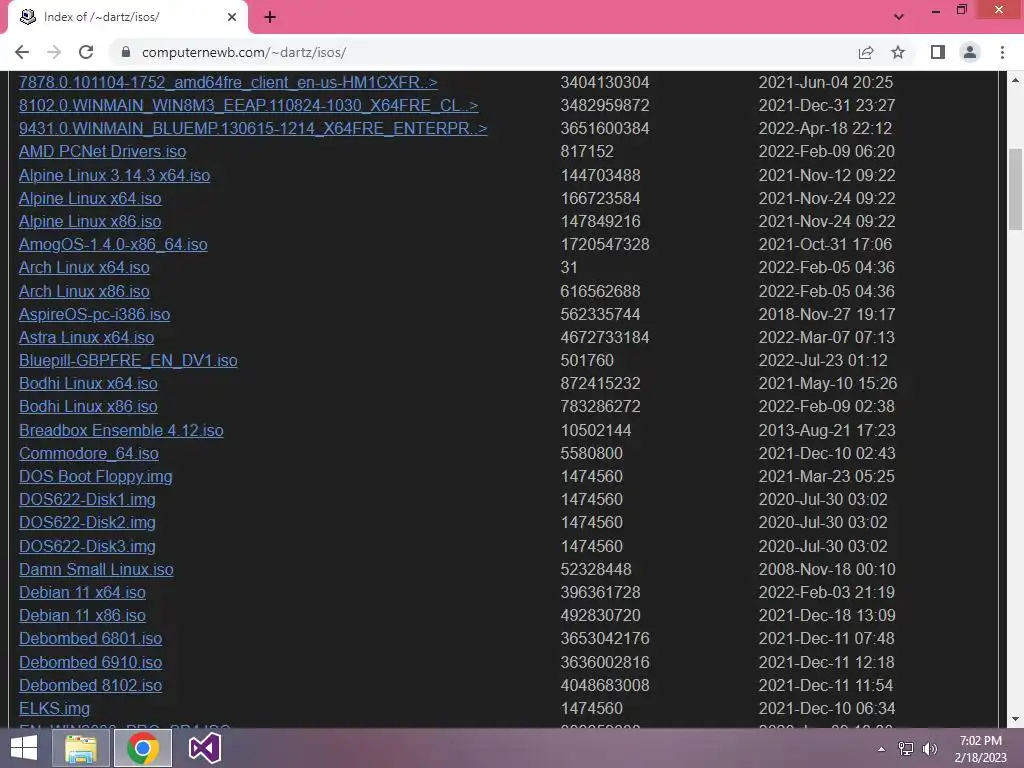Click the taskbar clock 7:02 PM
Viewport: 1024px width, 768px height.
[x=980, y=741]
